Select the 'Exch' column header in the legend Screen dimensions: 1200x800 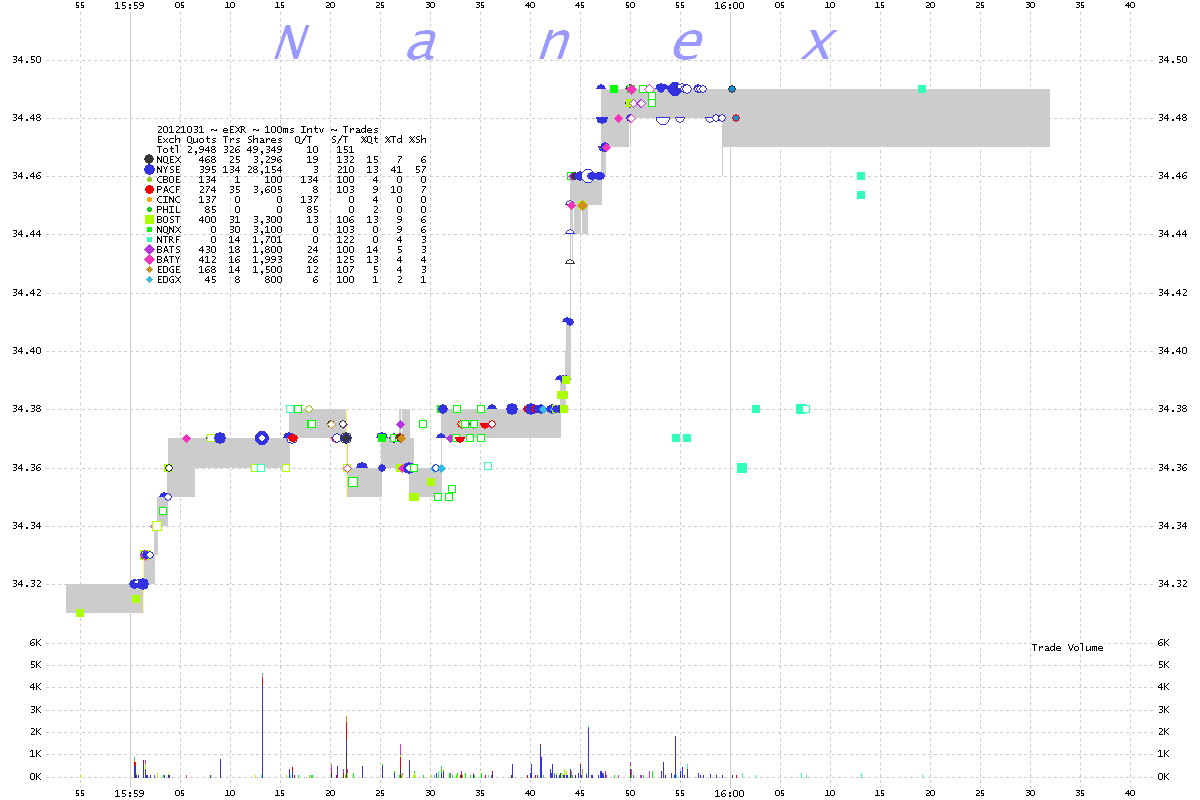pos(169,139)
